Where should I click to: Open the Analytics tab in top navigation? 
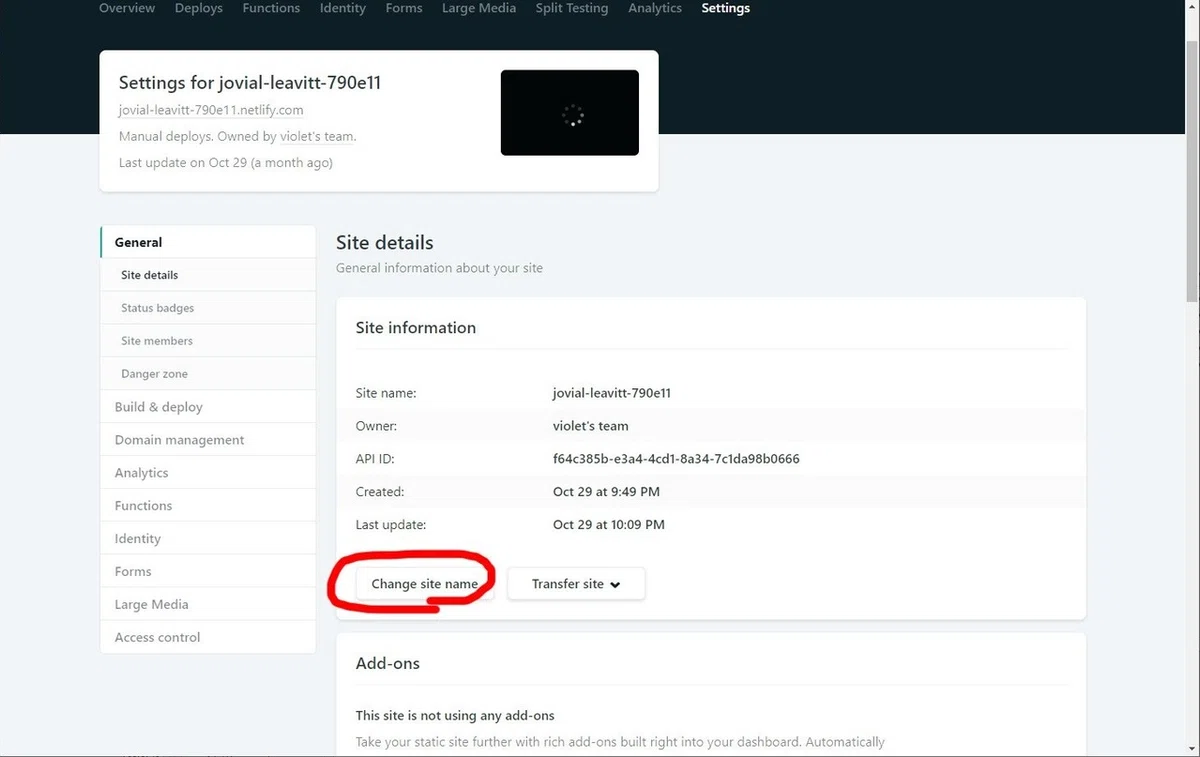tap(655, 8)
